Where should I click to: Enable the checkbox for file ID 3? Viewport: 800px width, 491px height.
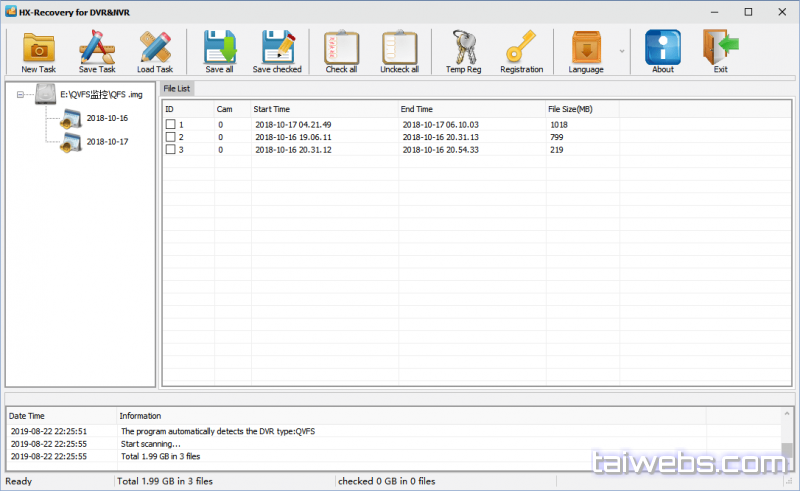coord(170,150)
